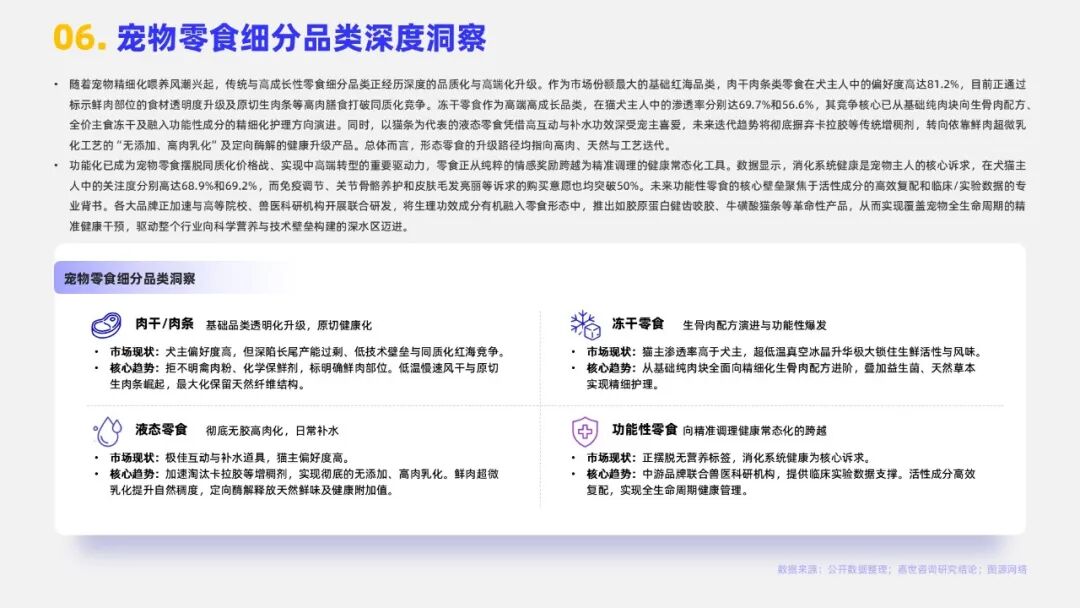Click the 数据来源 footnote at bottom right
This screenshot has width=1080, height=608.
point(902,569)
